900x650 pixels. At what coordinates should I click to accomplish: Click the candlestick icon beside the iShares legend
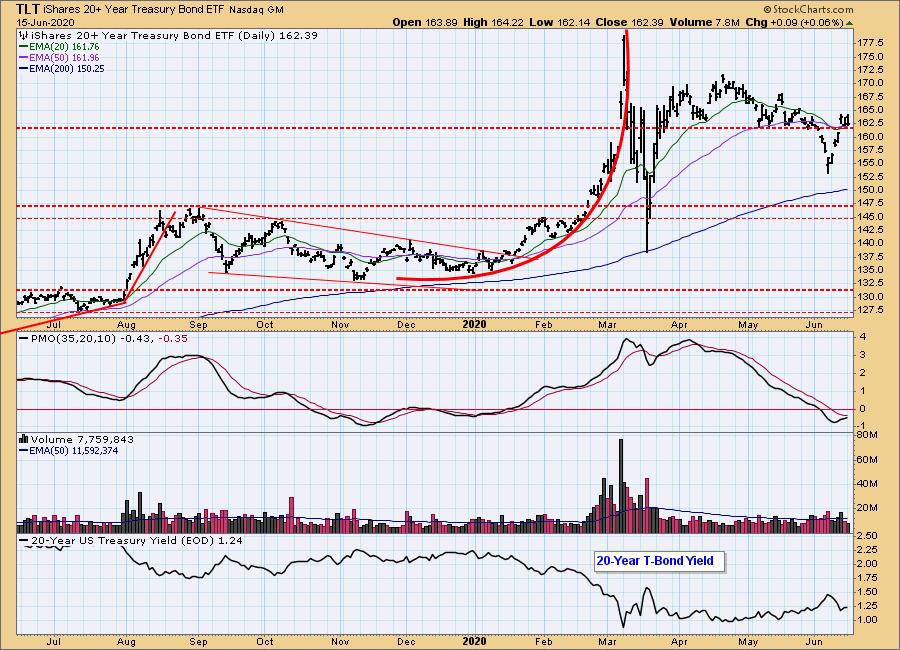[25, 35]
